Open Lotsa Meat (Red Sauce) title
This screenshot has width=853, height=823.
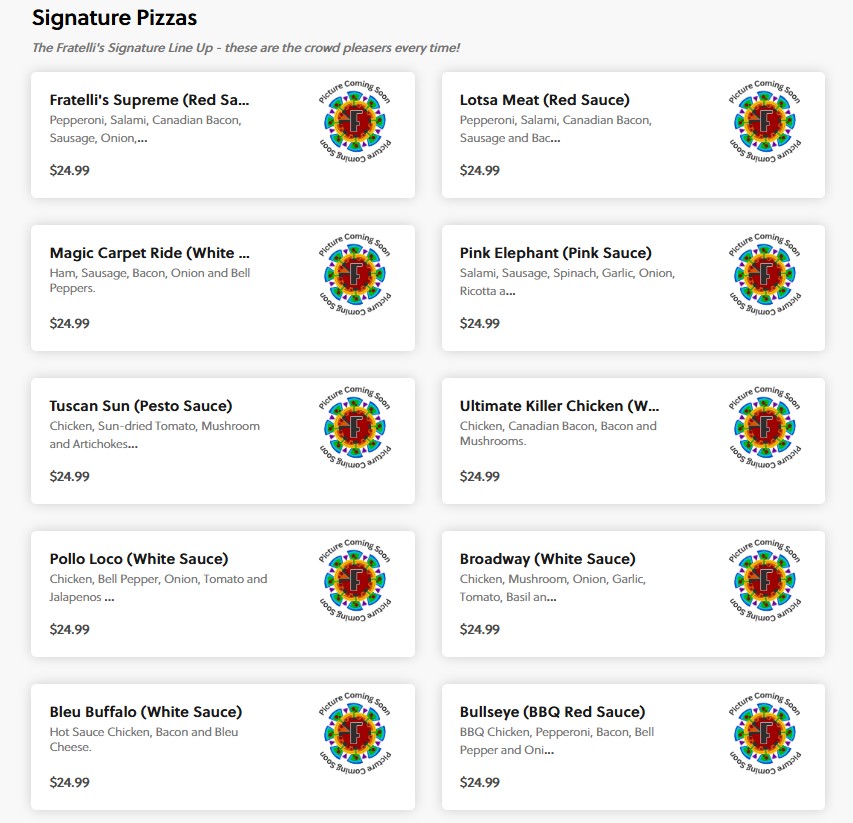coord(544,100)
